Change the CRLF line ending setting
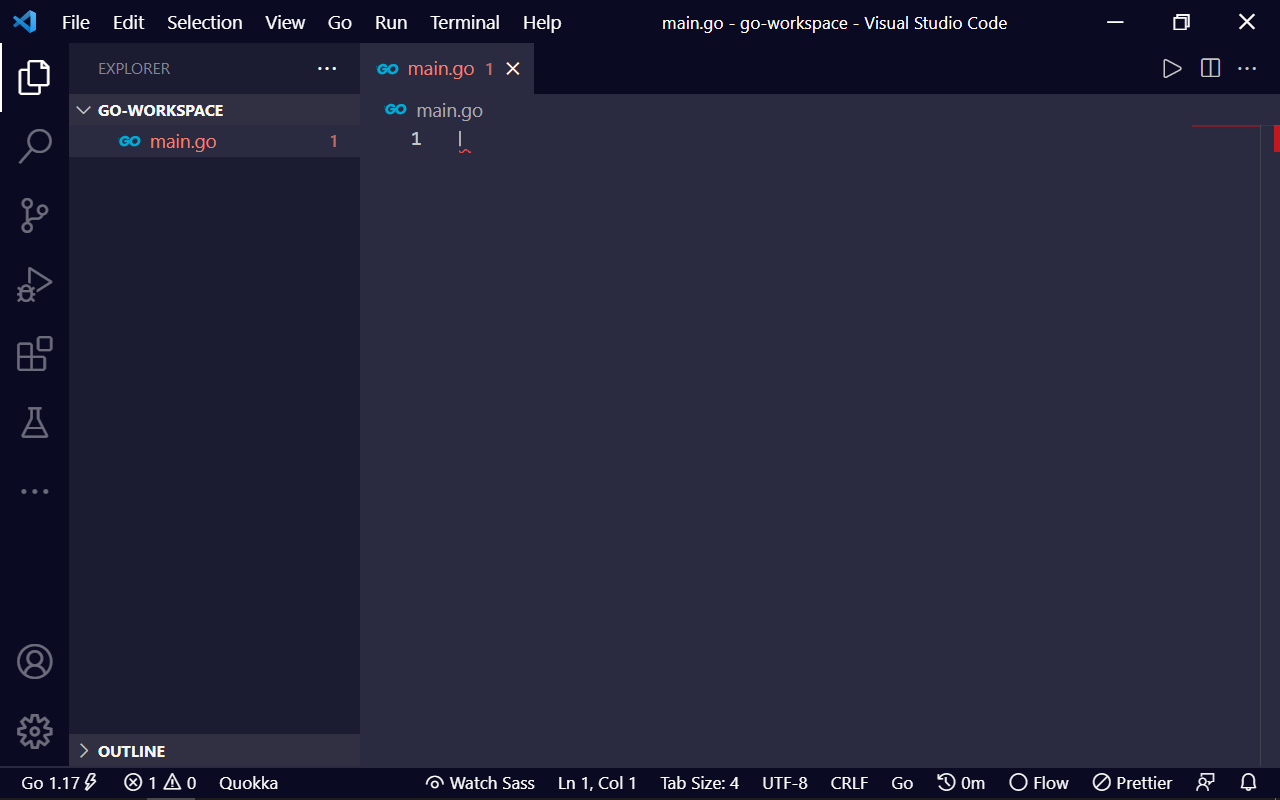Viewport: 1280px width, 800px height. tap(849, 783)
